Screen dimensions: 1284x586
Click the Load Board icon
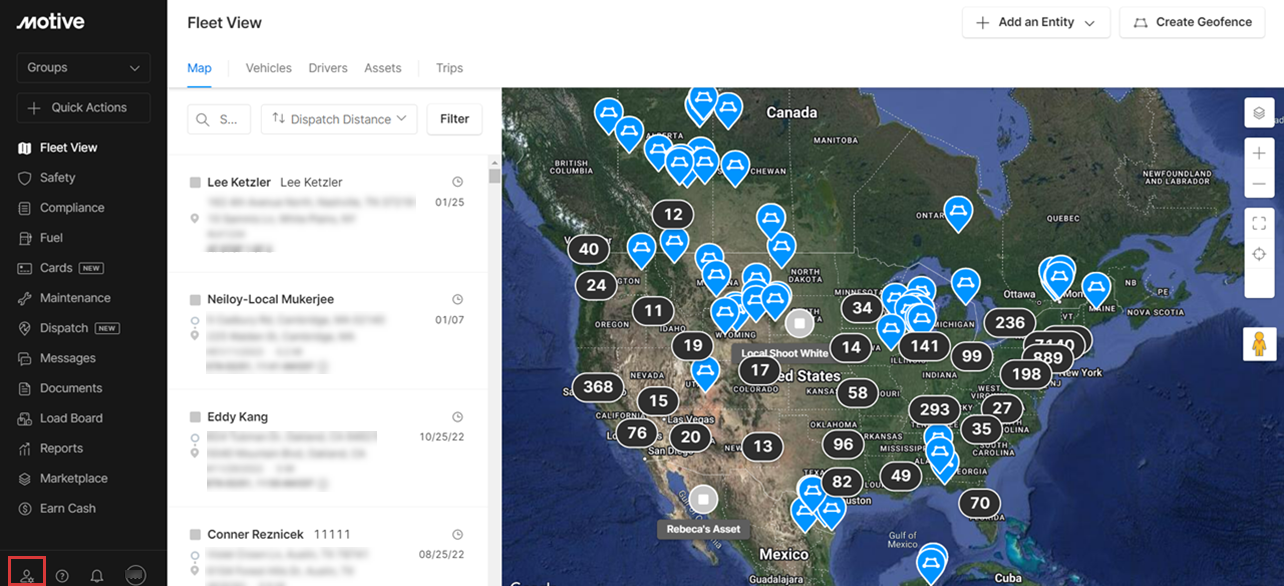(25, 418)
